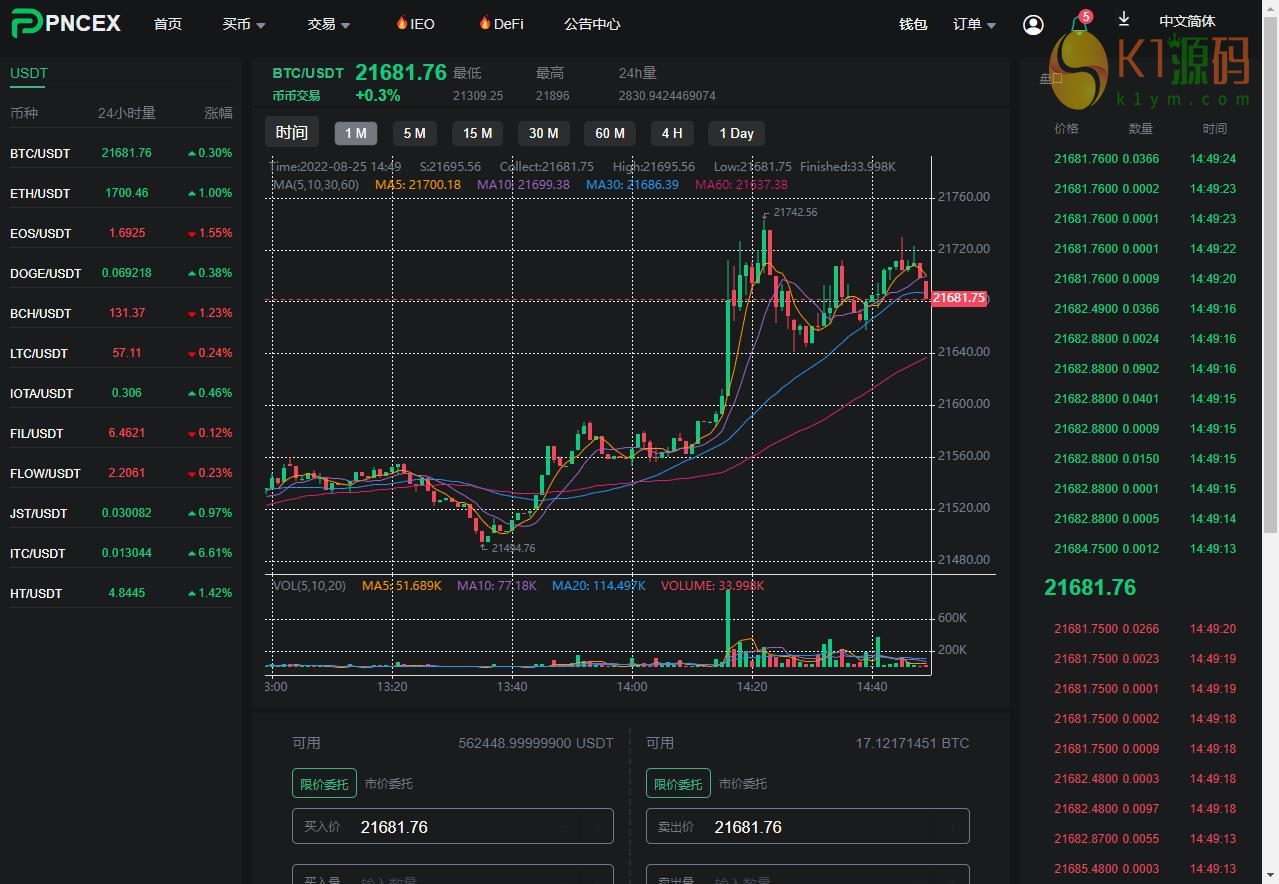Screen dimensions: 1279x884
Task: Select the DOGE/USDT pair row
Action: [x=121, y=273]
